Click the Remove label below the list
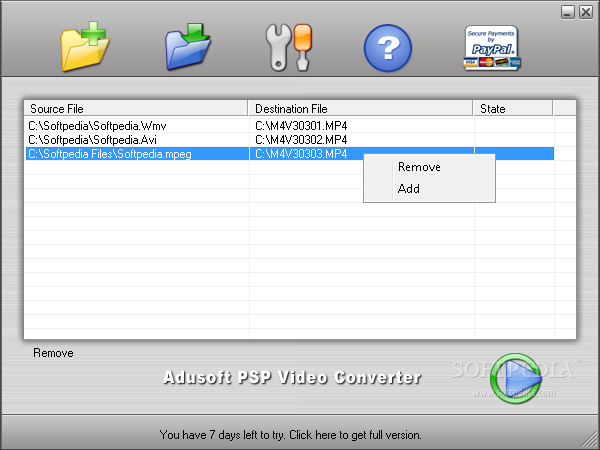Screen dimensions: 600x450 click(53, 353)
